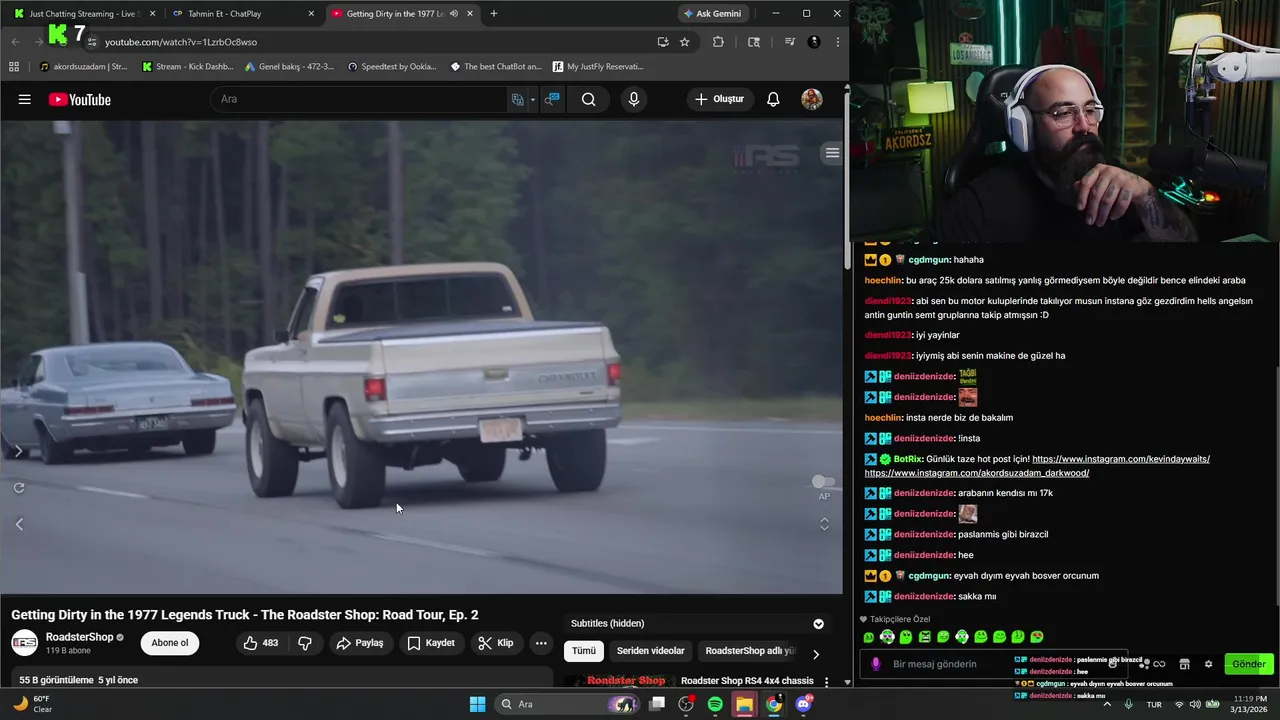Viewport: 1280px width, 720px height.
Task: Open the kevindaywaits Instagram link in chat
Action: [1121, 459]
